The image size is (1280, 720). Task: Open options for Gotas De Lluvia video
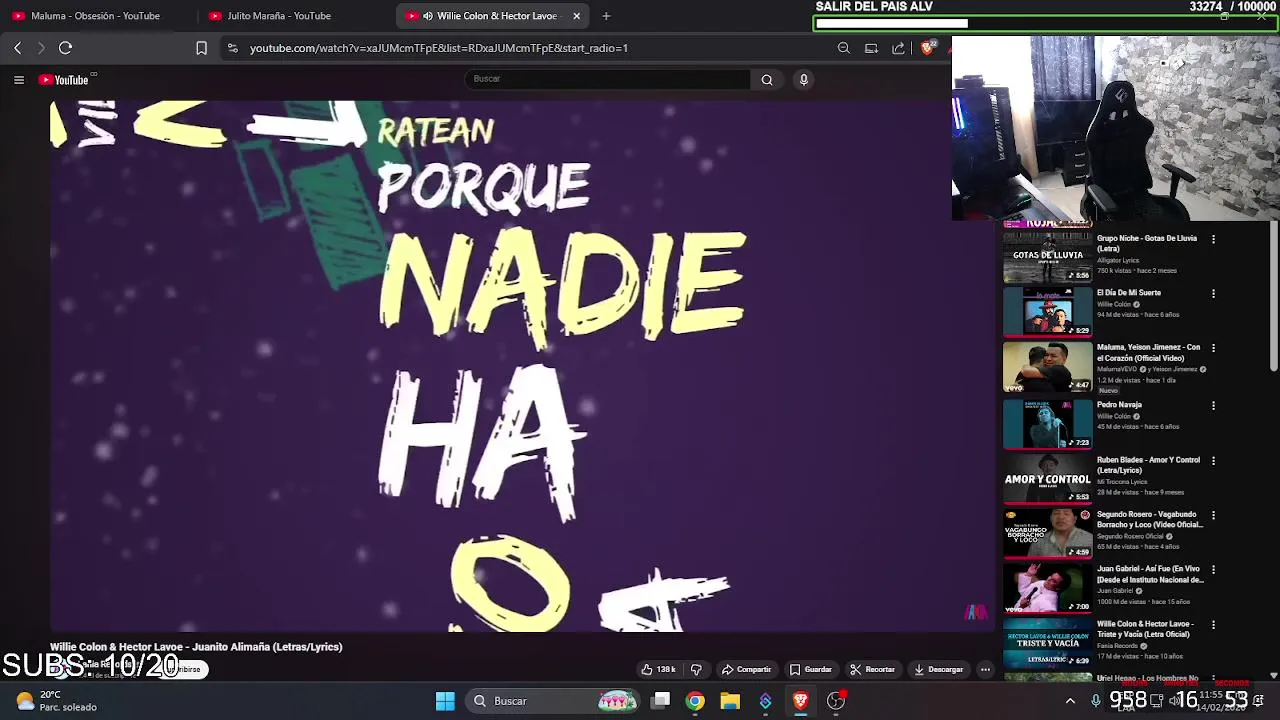1213,240
